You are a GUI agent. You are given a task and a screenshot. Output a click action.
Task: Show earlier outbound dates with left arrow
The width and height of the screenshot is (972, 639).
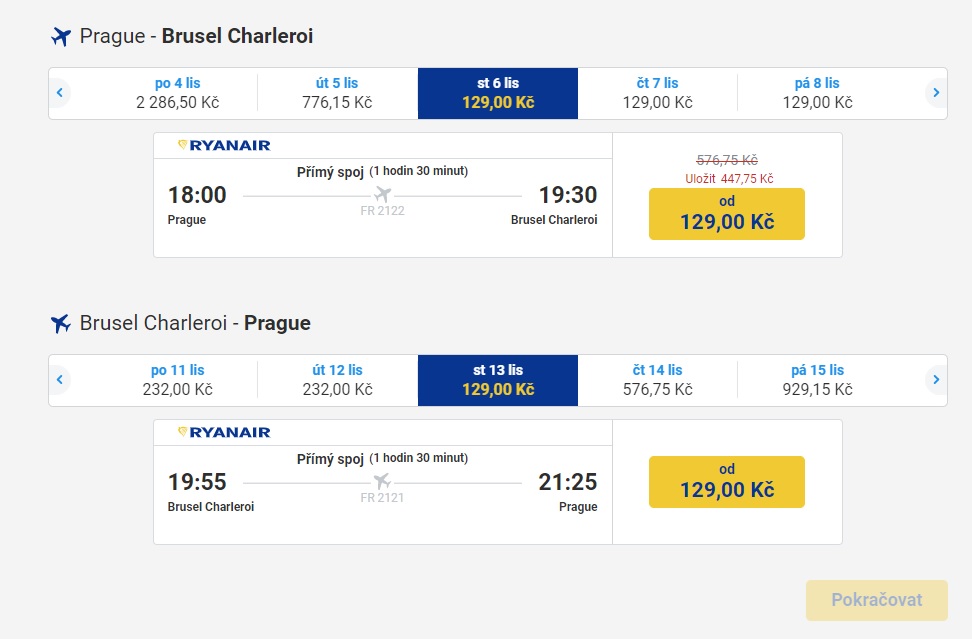click(60, 93)
